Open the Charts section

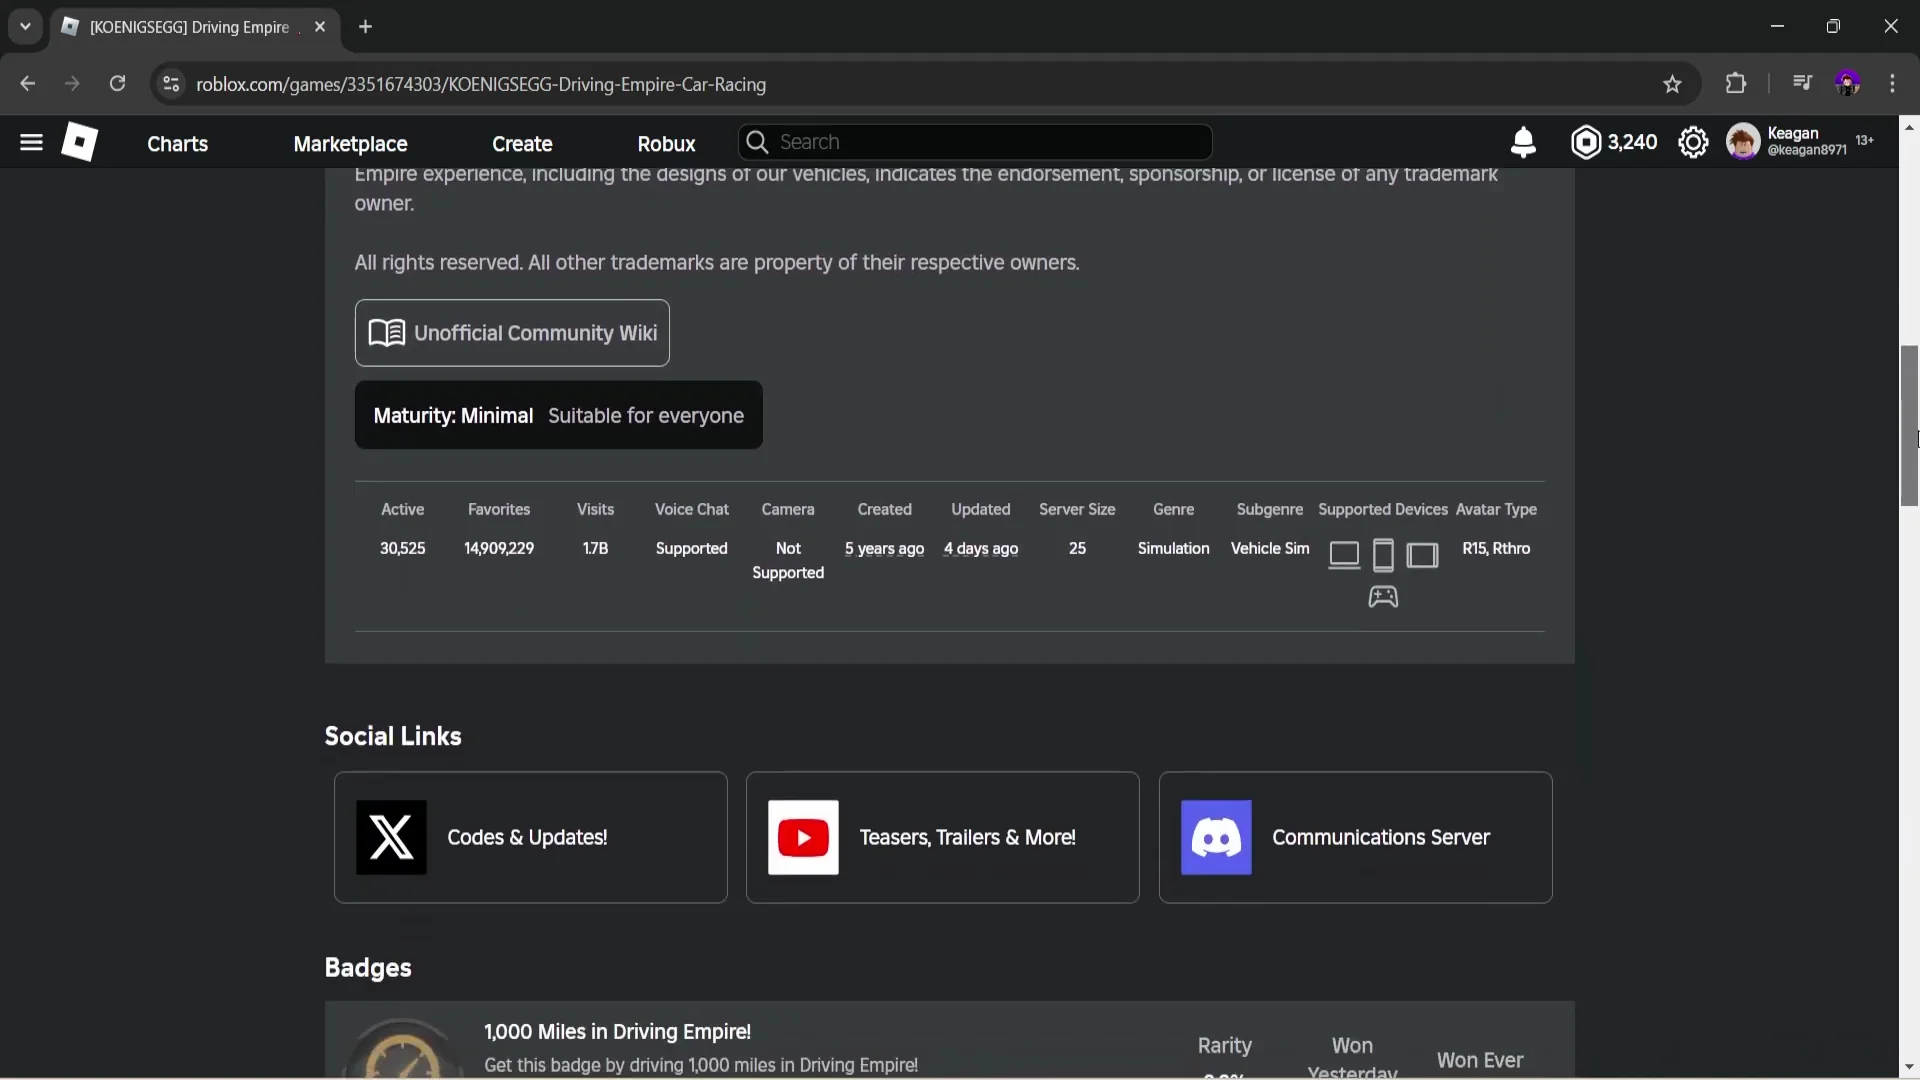178,143
